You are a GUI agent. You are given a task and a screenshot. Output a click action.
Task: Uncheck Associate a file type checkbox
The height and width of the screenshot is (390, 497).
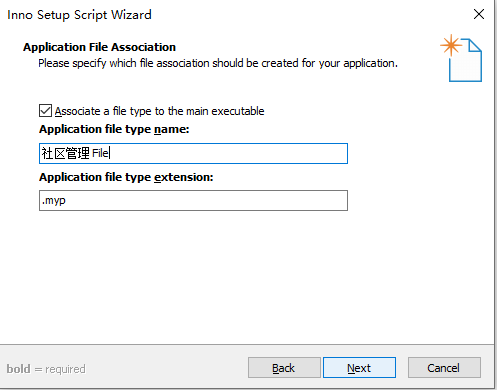tap(45, 111)
